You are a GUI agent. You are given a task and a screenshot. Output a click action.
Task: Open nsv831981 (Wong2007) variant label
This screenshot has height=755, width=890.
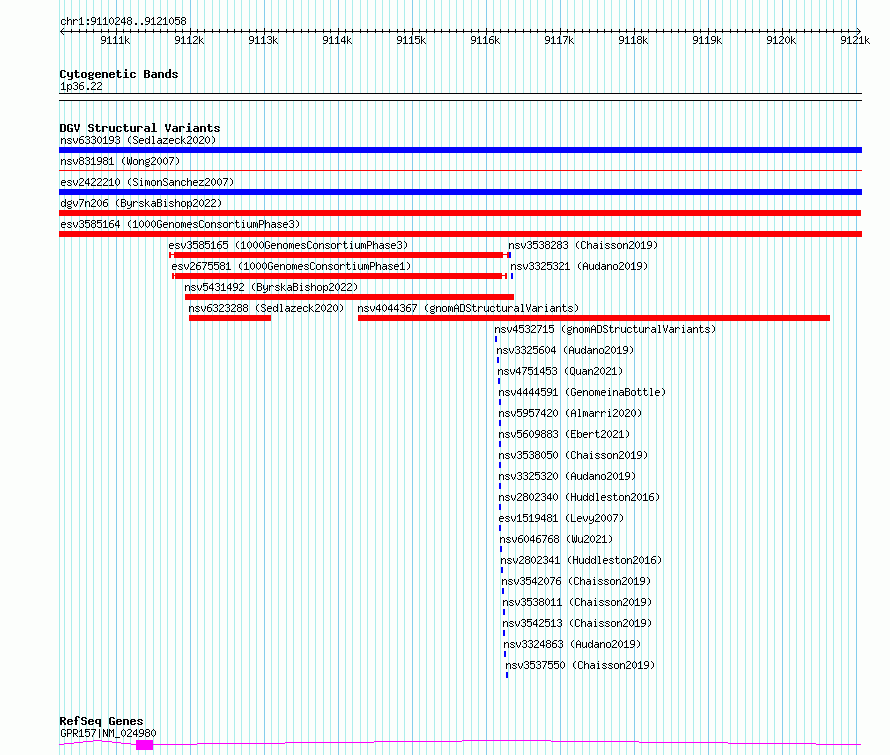(x=120, y=161)
